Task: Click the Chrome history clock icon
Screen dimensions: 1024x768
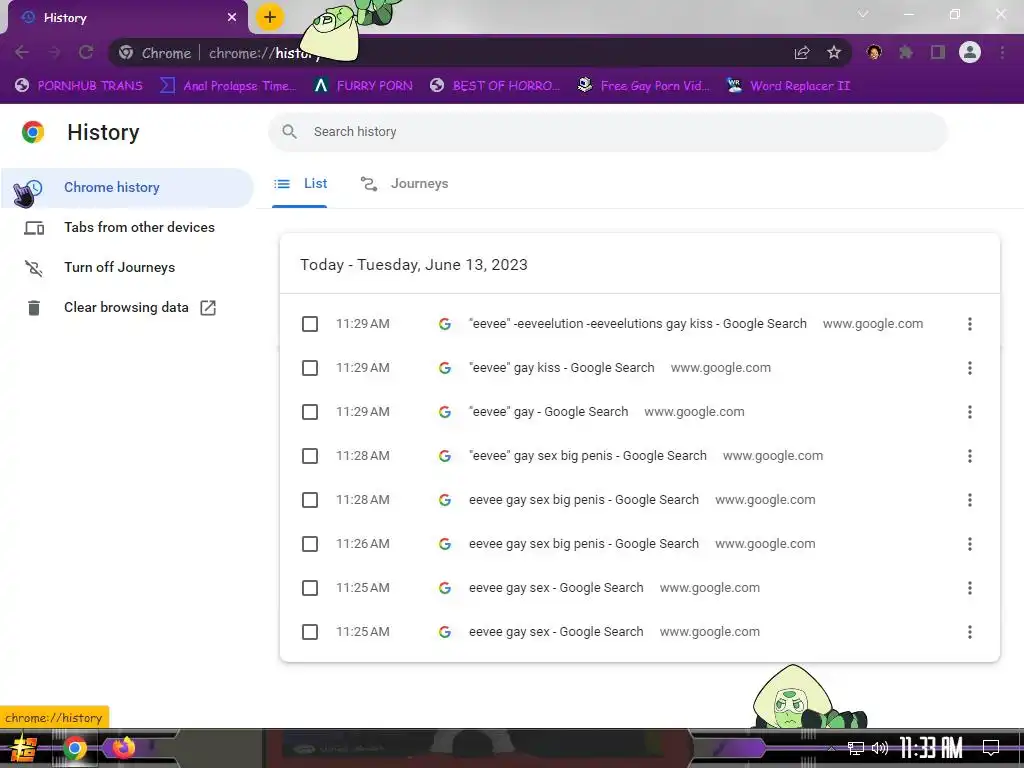Action: pyautogui.click(x=33, y=188)
